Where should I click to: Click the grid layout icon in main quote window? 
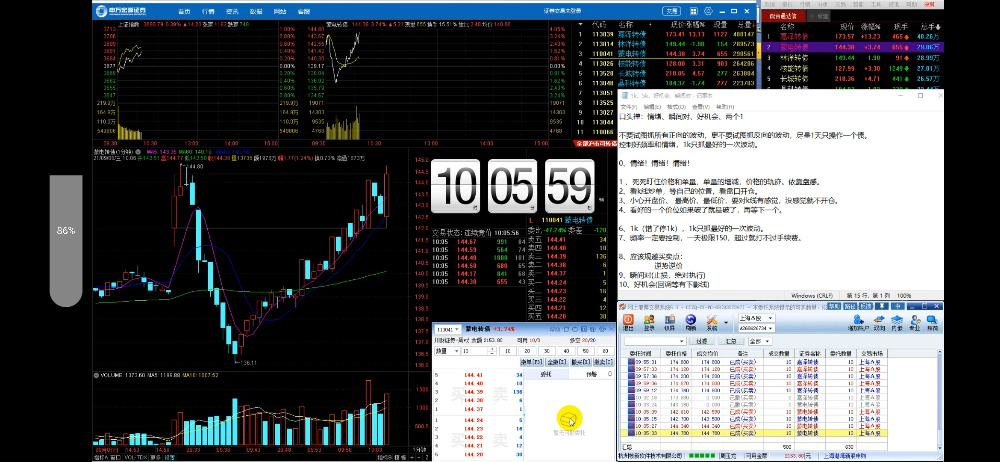[694, 11]
